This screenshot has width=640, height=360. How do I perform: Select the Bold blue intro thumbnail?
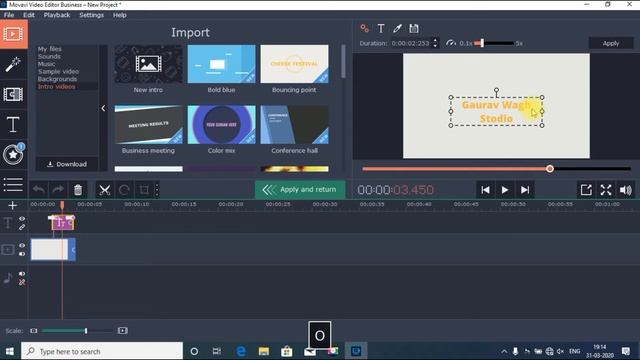click(x=221, y=64)
